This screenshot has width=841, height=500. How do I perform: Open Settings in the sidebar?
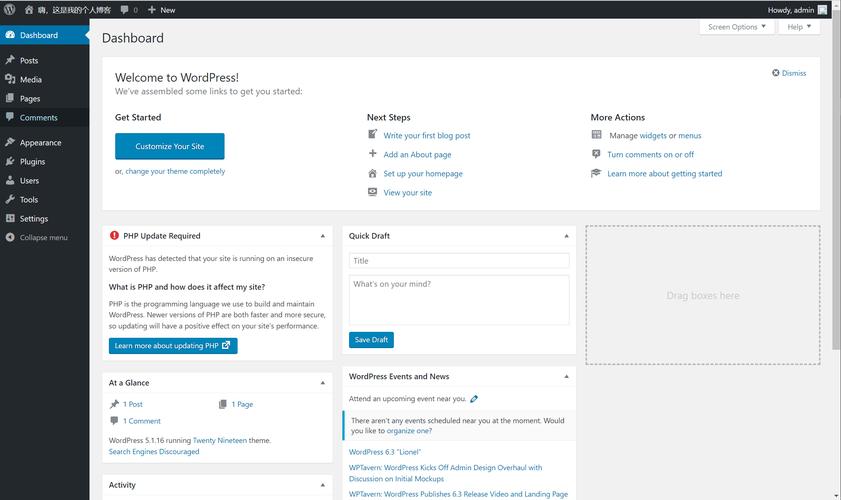coord(45,218)
